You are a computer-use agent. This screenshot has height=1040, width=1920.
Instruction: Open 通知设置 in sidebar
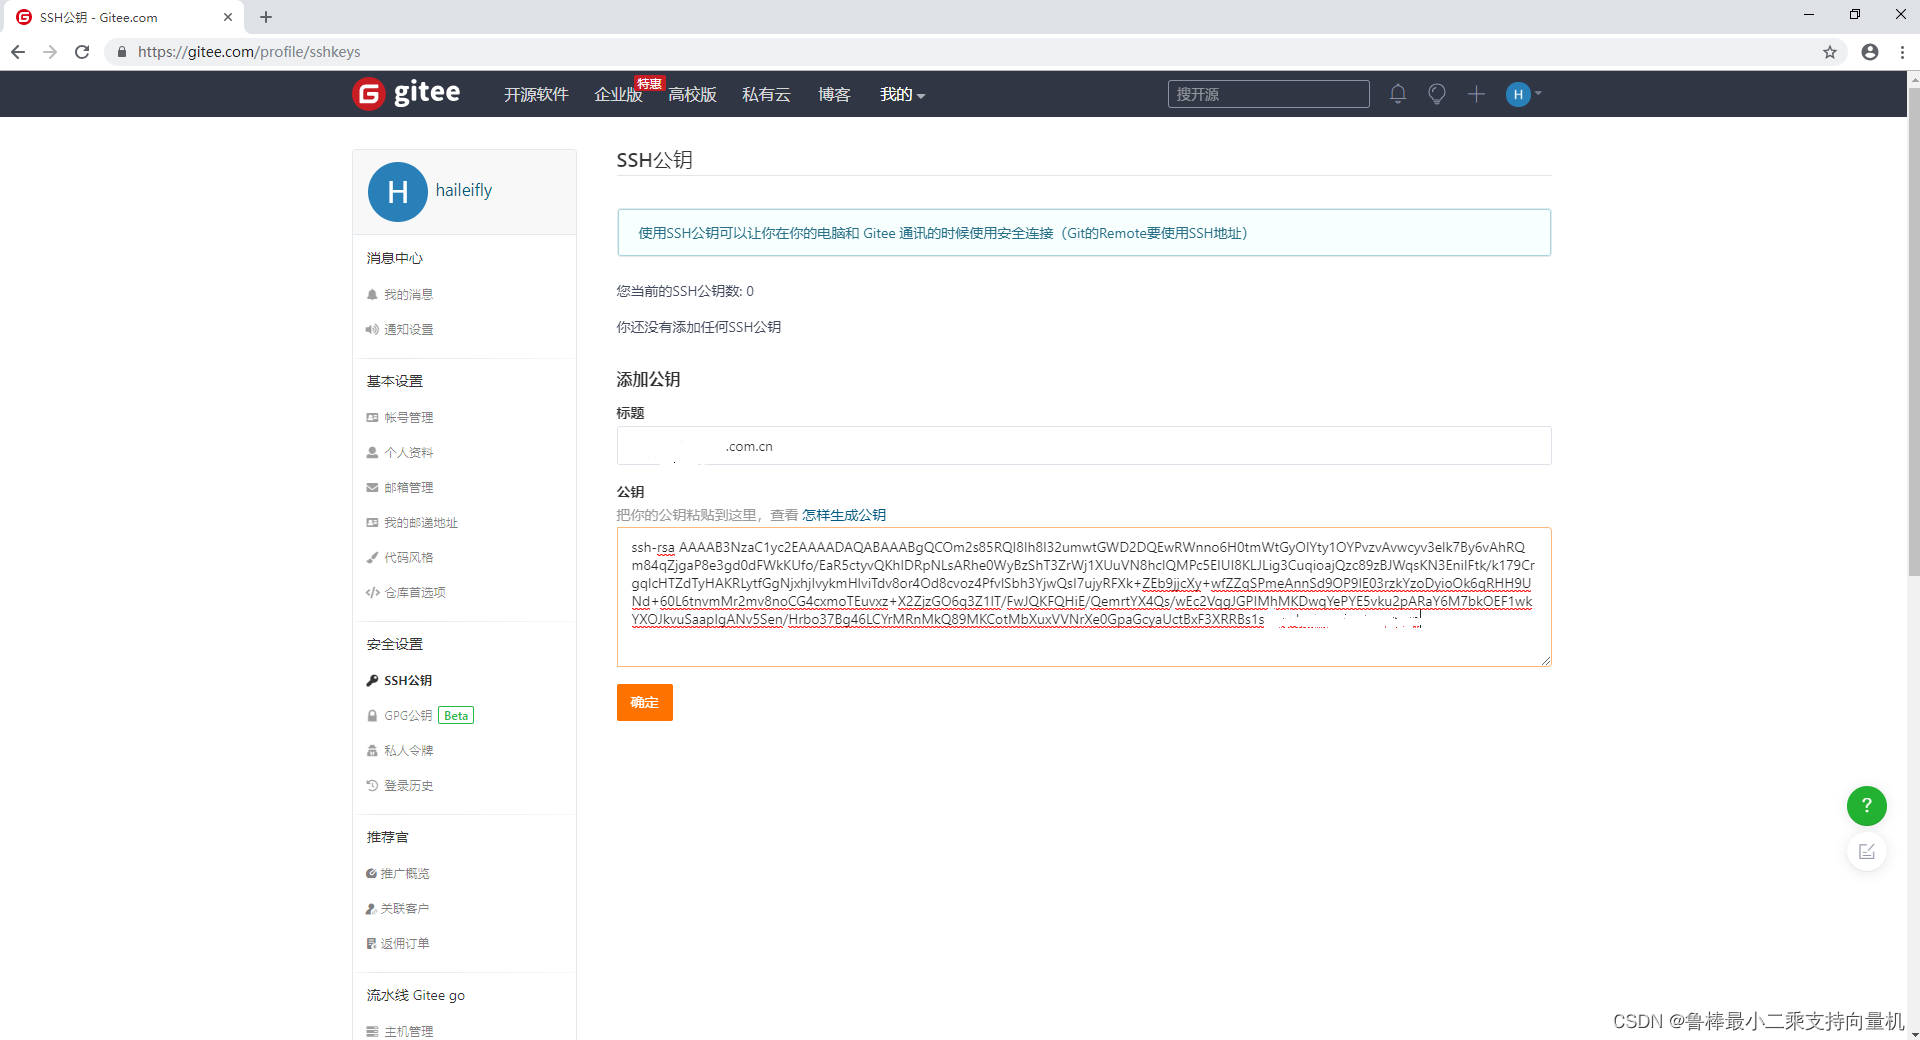click(x=400, y=329)
